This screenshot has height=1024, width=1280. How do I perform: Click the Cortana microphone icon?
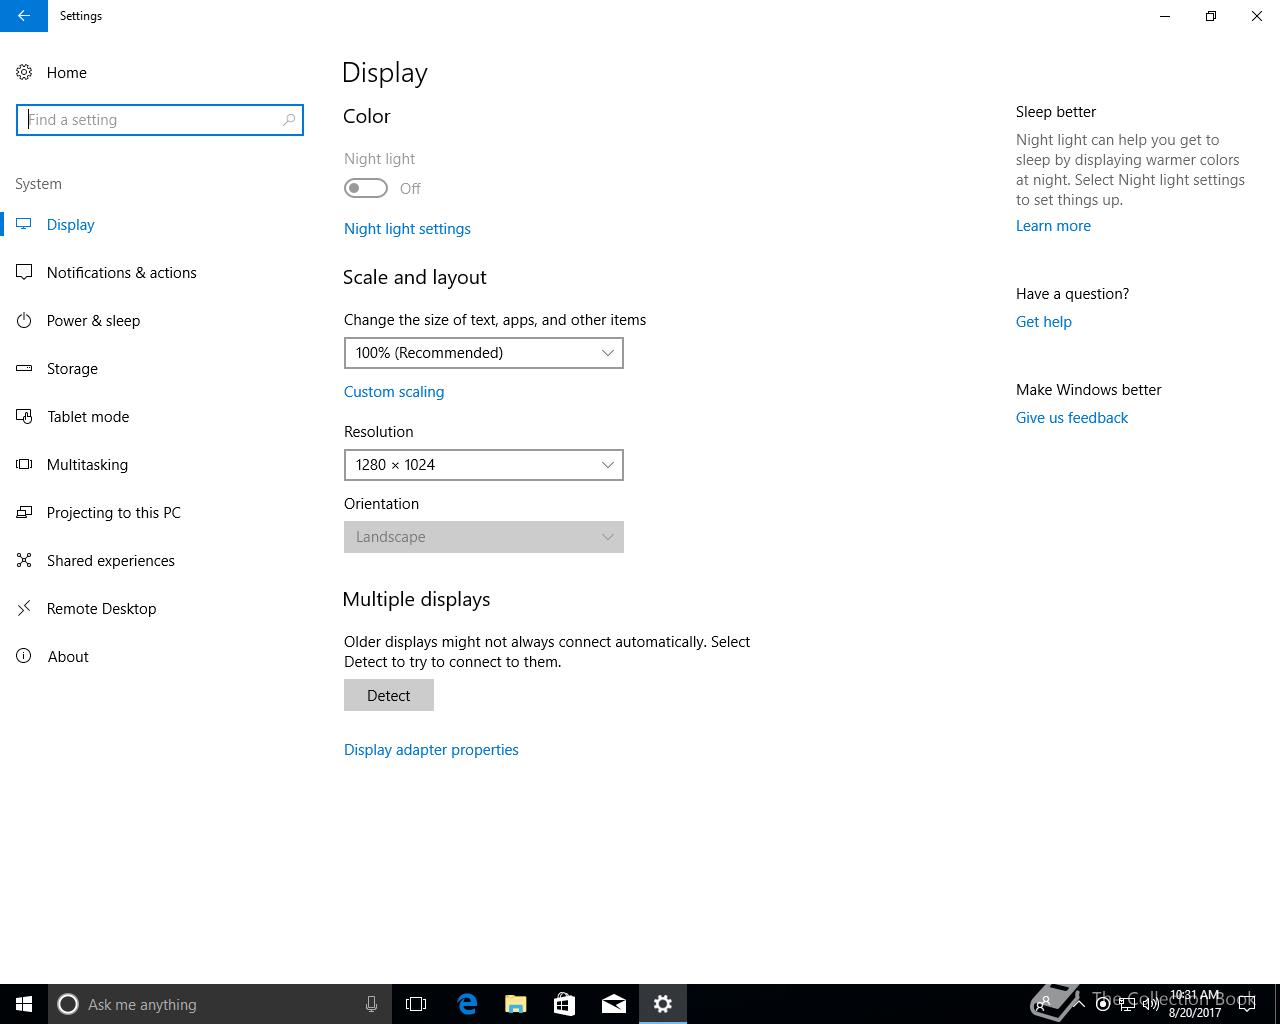pos(371,1004)
